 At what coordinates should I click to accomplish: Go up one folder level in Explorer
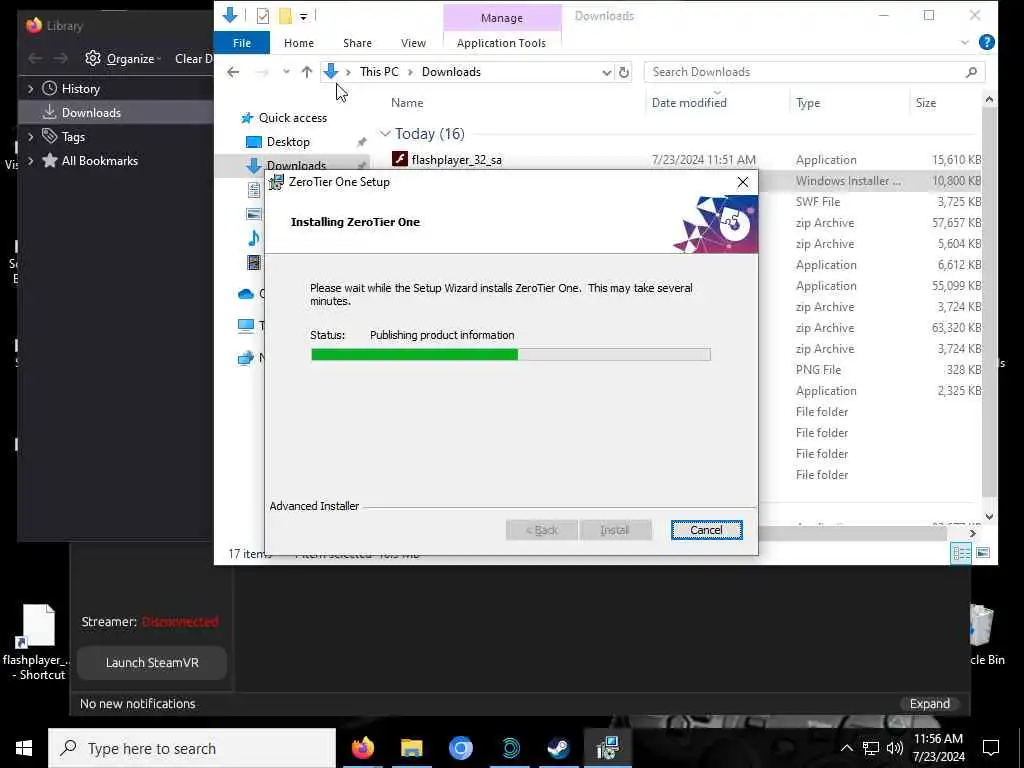pos(306,72)
